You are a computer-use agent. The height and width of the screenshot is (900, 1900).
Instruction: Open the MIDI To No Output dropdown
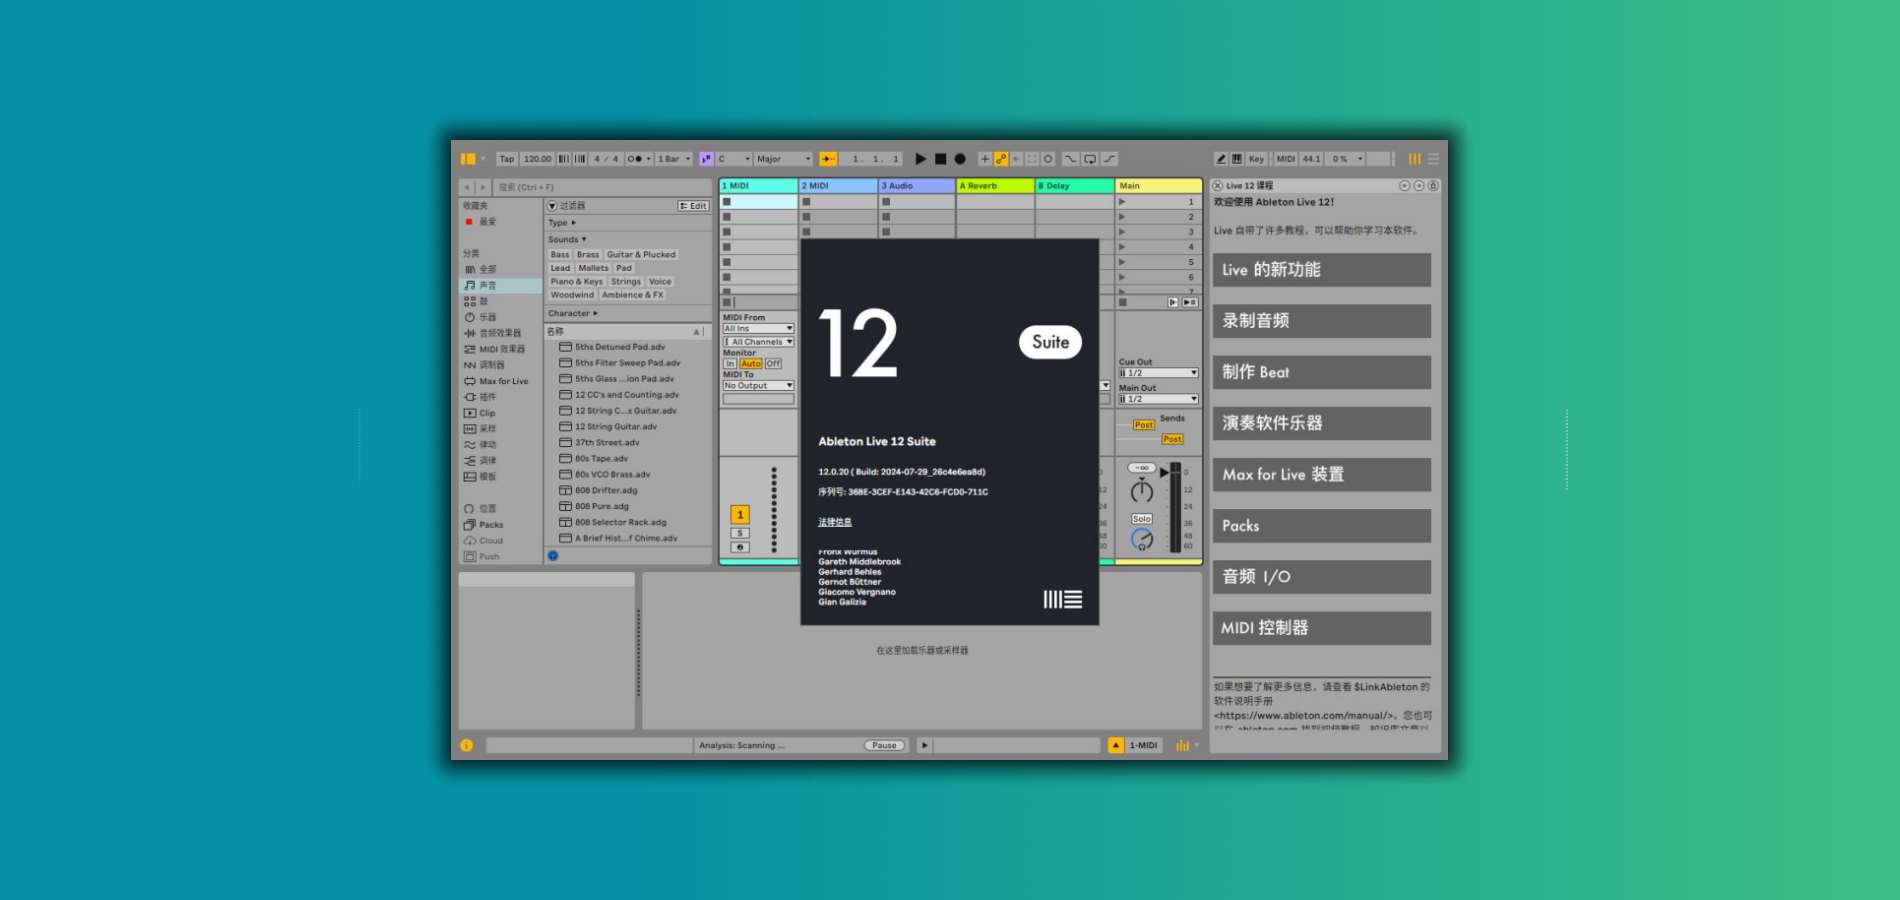tap(758, 386)
